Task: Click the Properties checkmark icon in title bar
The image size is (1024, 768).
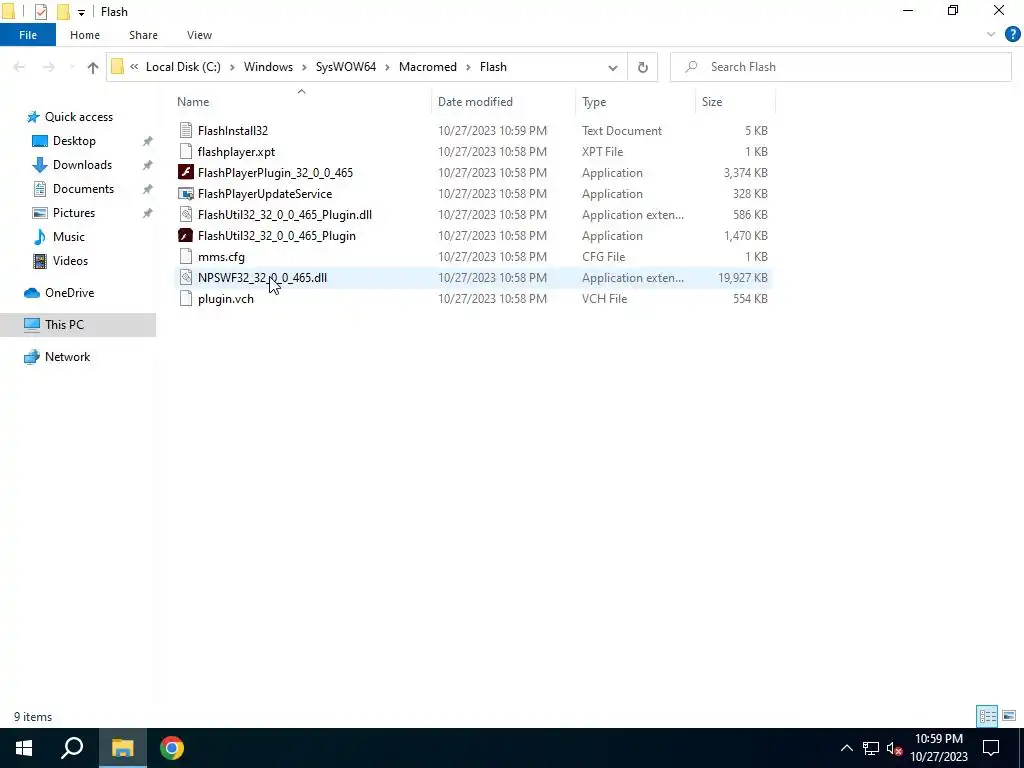Action: tap(40, 12)
